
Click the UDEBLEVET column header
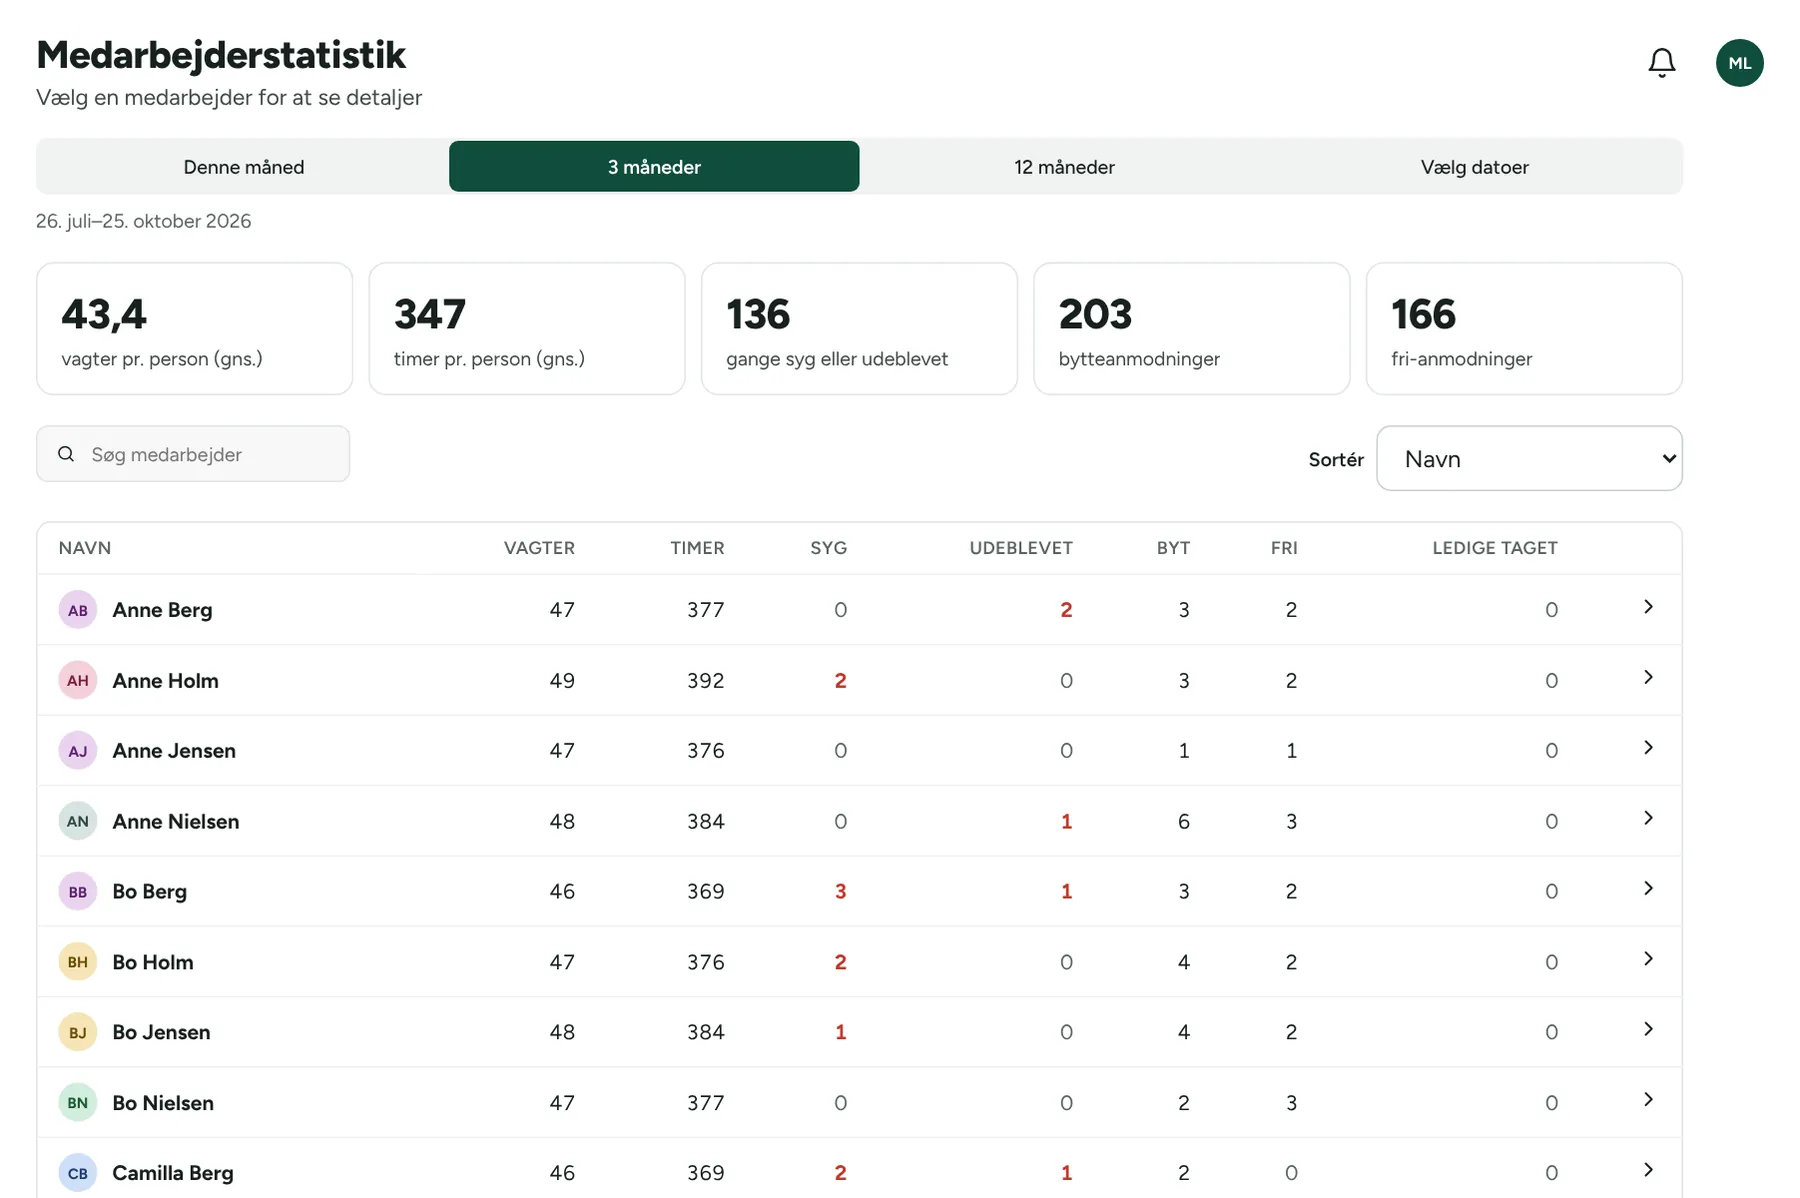tap(1021, 548)
